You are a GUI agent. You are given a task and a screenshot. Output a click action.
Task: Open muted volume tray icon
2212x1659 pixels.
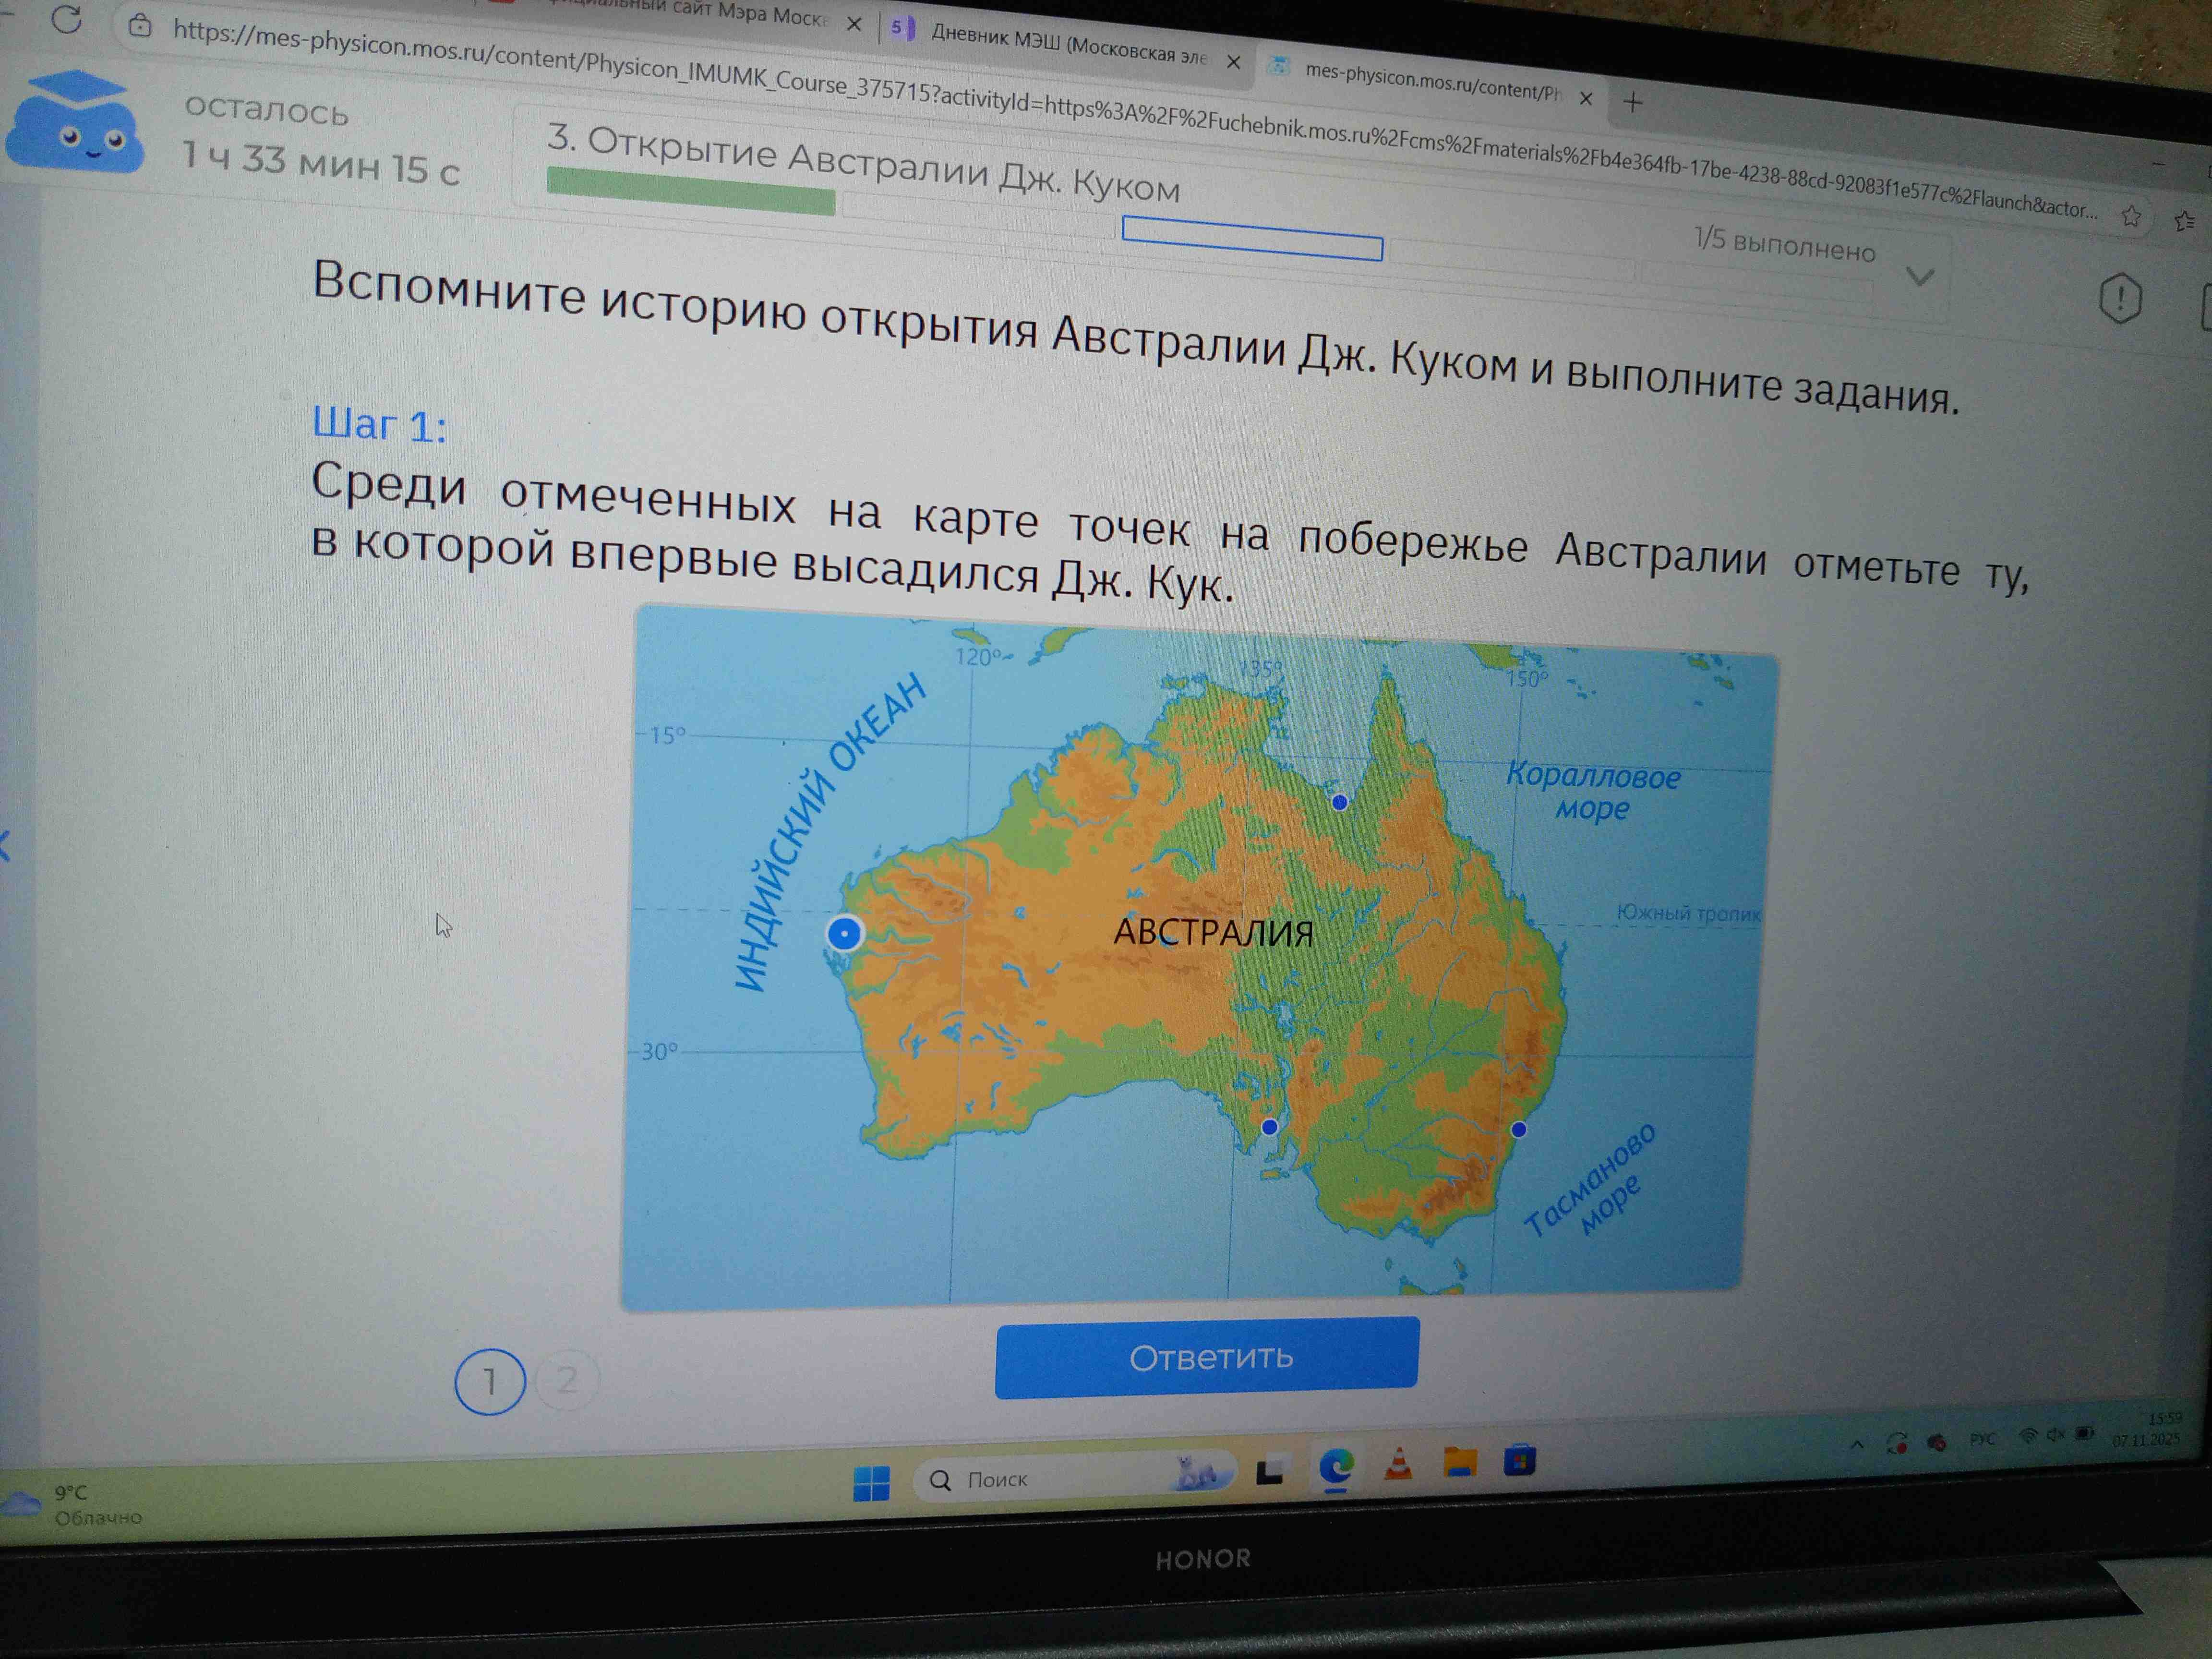point(2056,1434)
